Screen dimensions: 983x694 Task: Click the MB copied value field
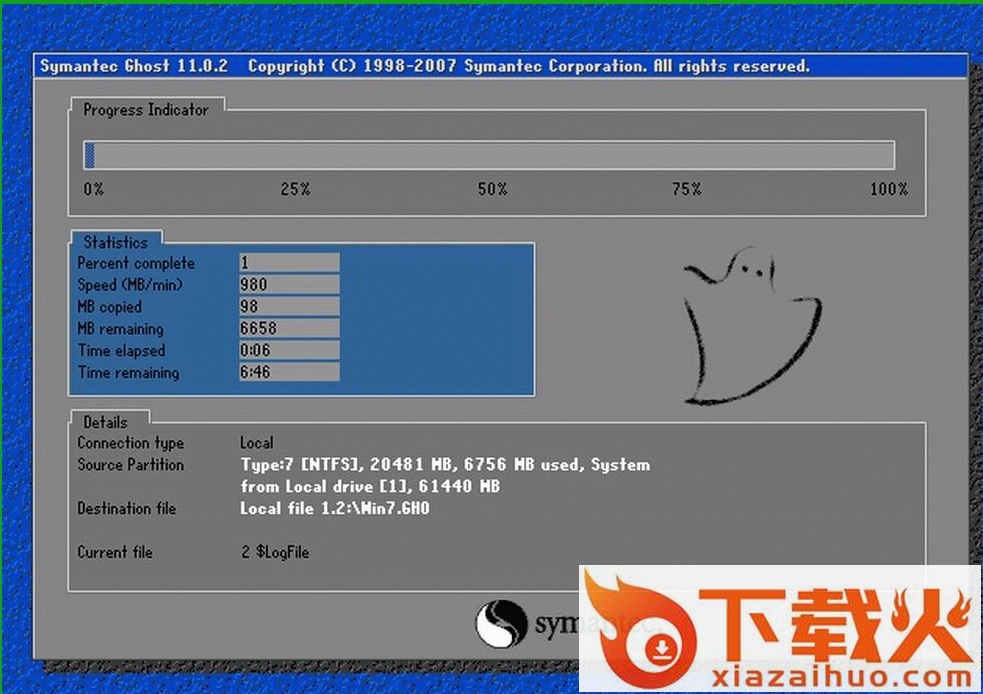click(x=289, y=307)
